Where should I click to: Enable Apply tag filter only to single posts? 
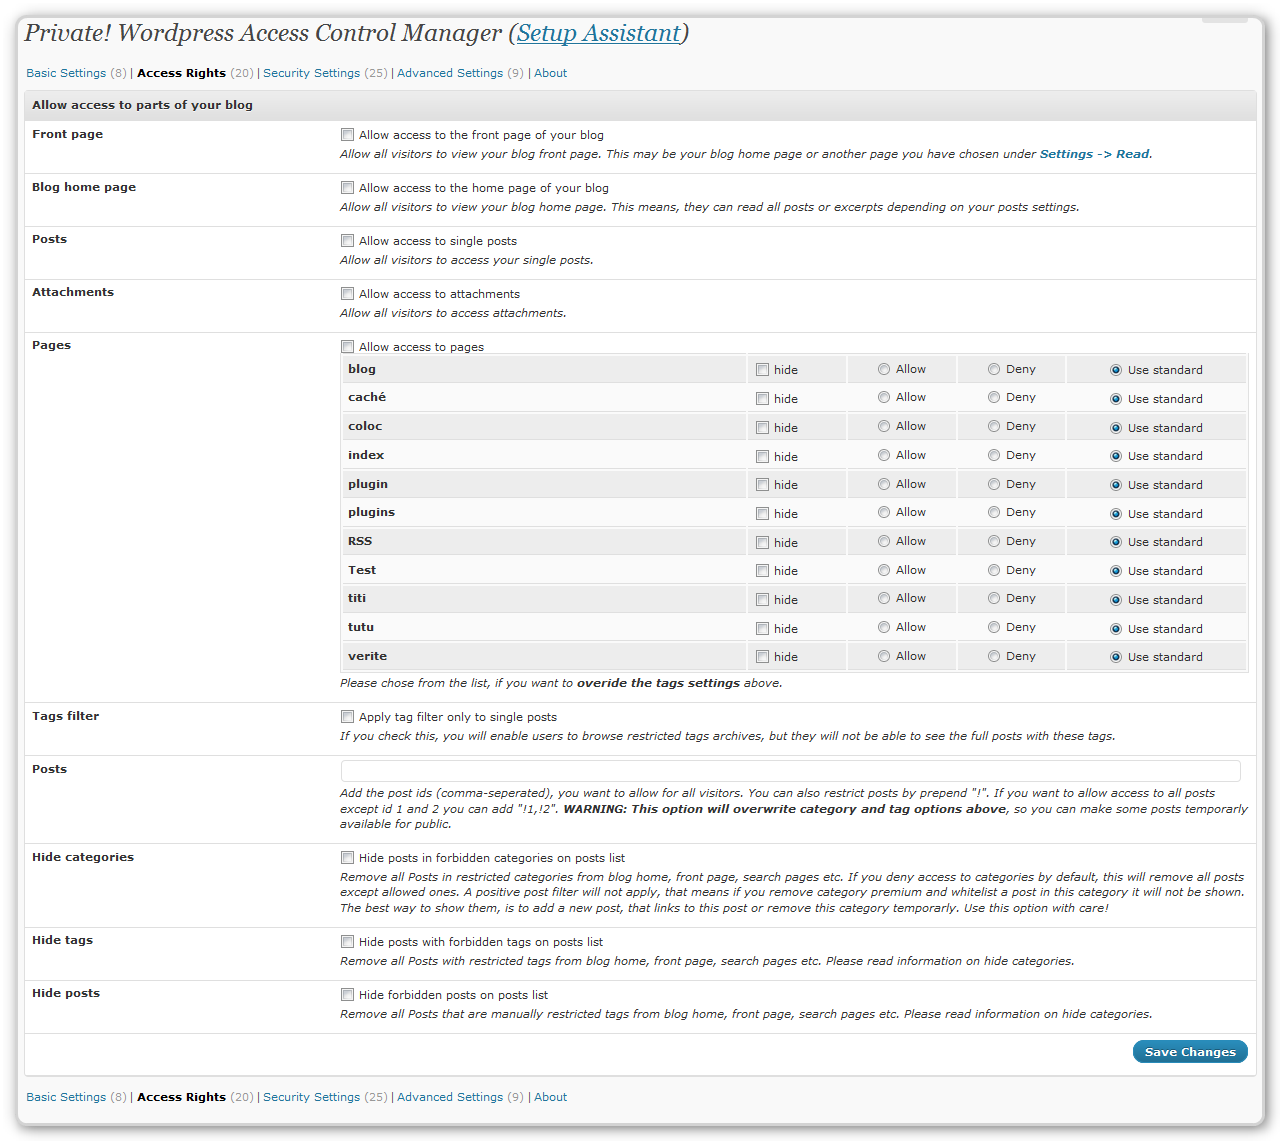click(347, 716)
